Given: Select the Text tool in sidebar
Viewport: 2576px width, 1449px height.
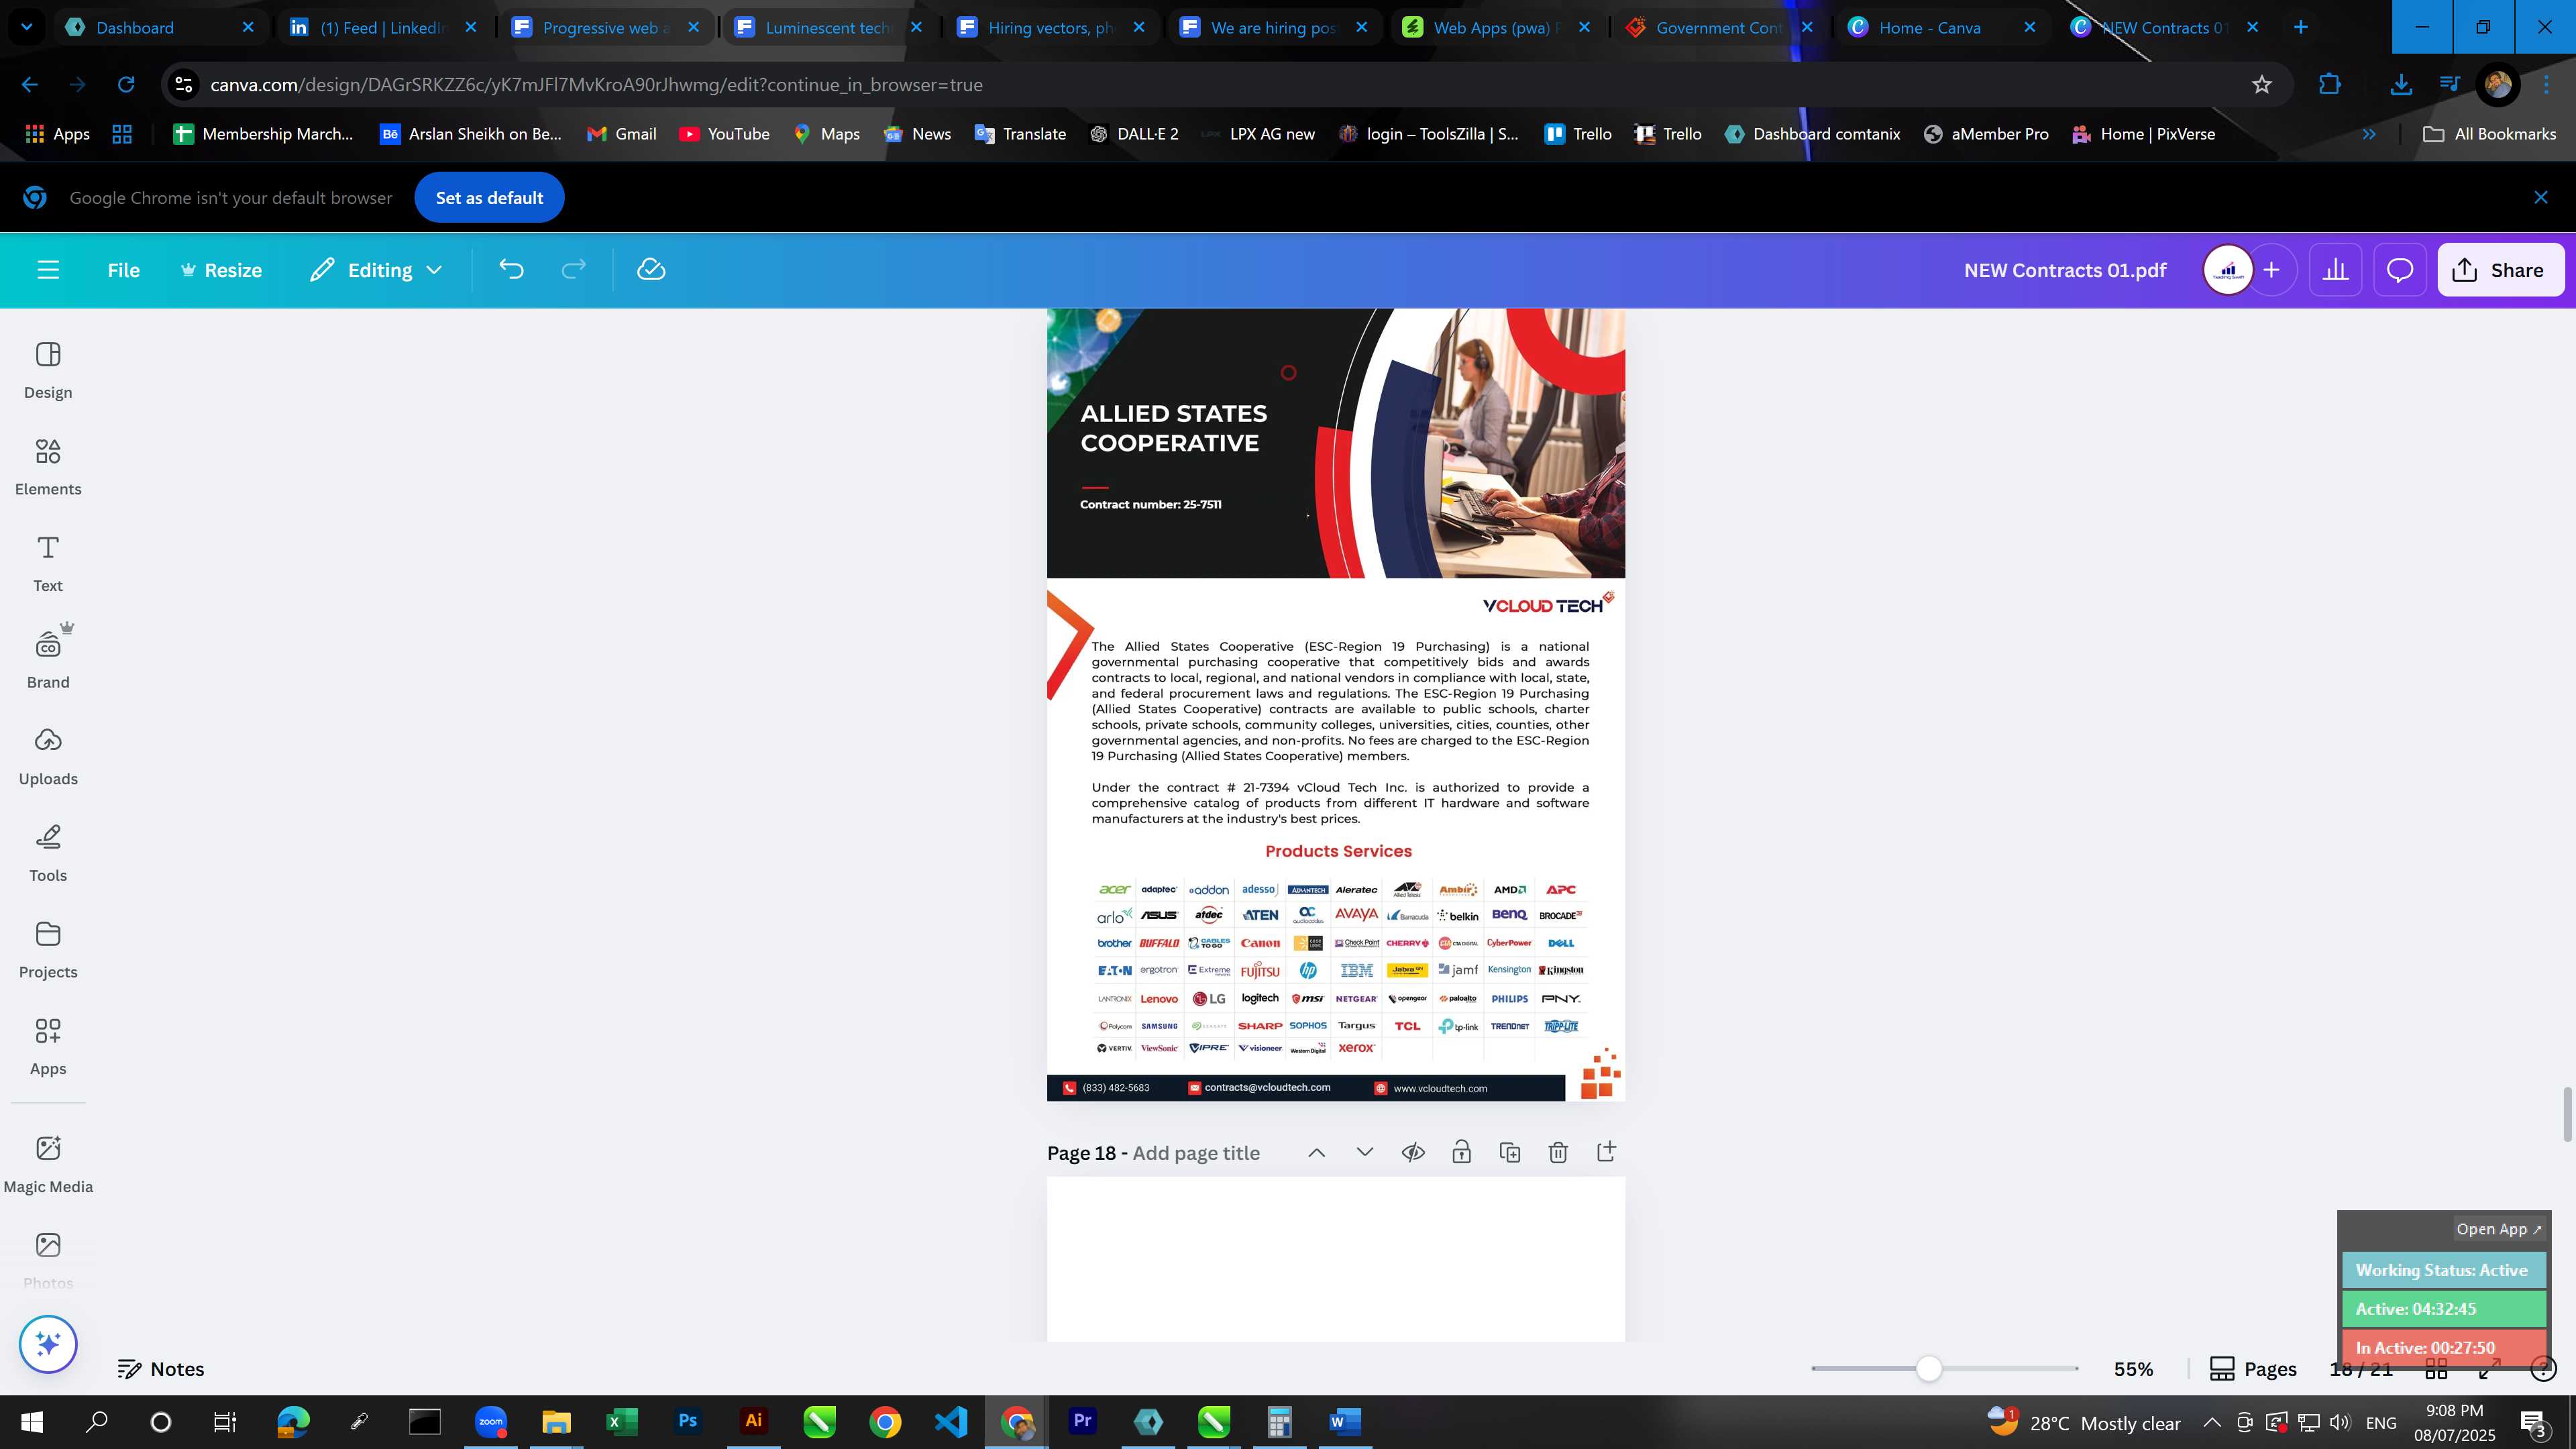Looking at the screenshot, I should 48,564.
